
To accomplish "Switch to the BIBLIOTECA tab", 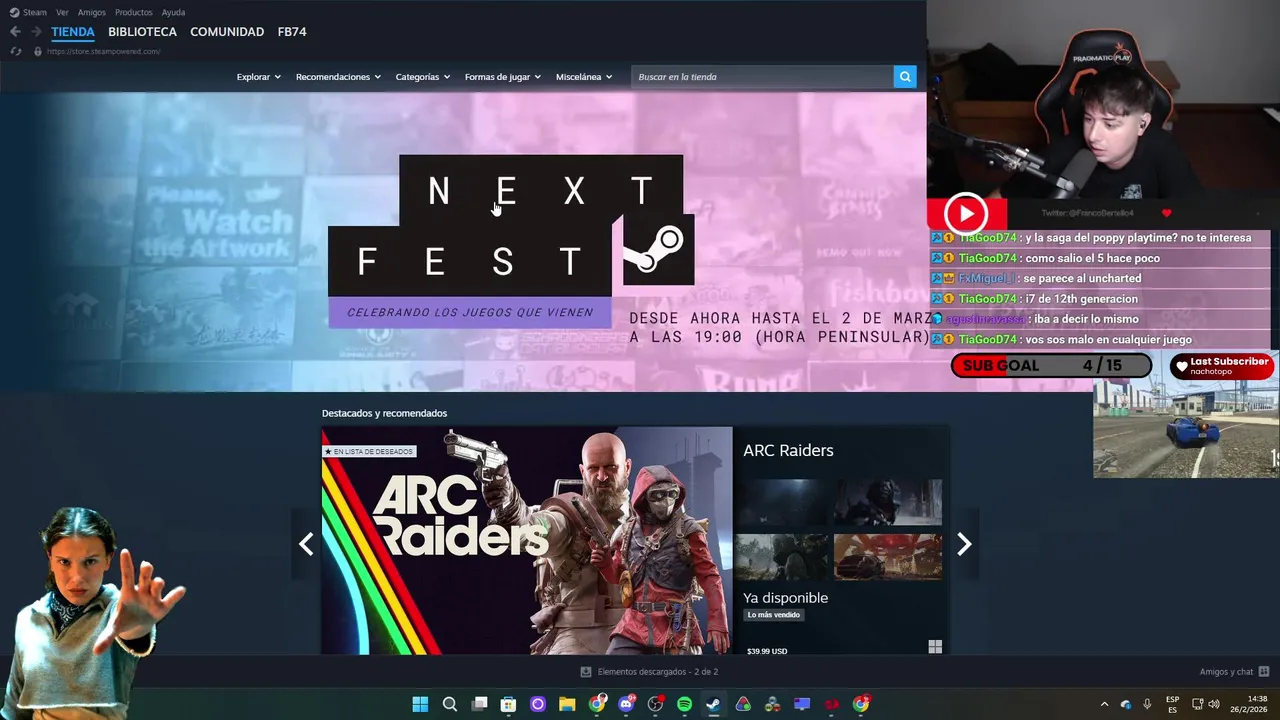I will (x=142, y=32).
